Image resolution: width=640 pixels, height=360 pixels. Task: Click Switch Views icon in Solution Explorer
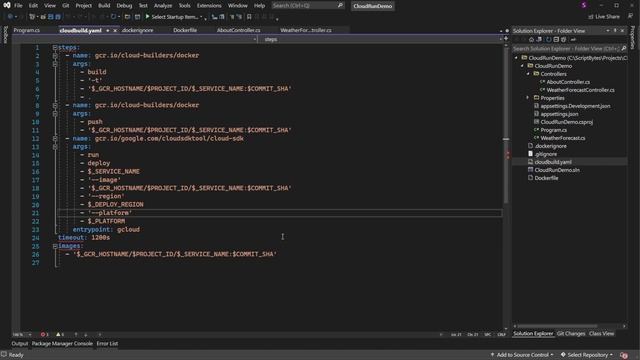539,40
